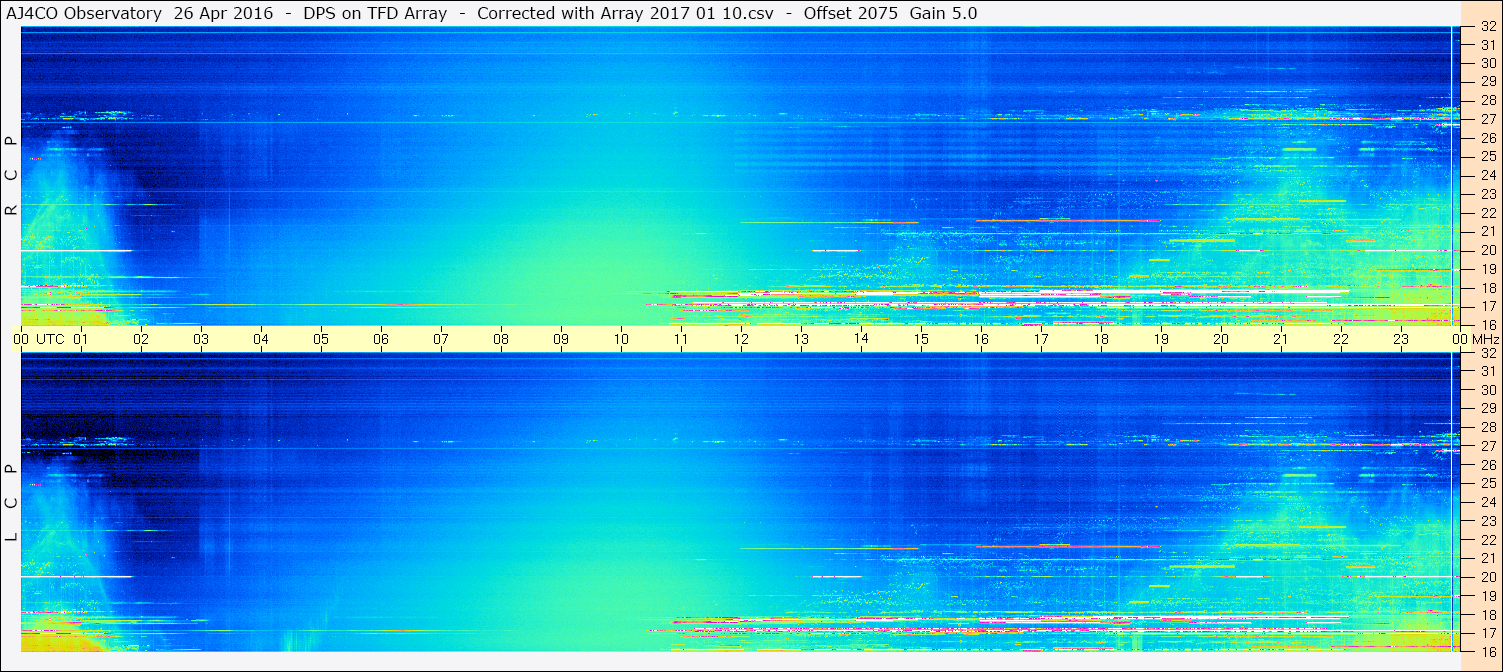
Task: Click the 16 MHz label of the LCP panel
Action: (1487, 651)
